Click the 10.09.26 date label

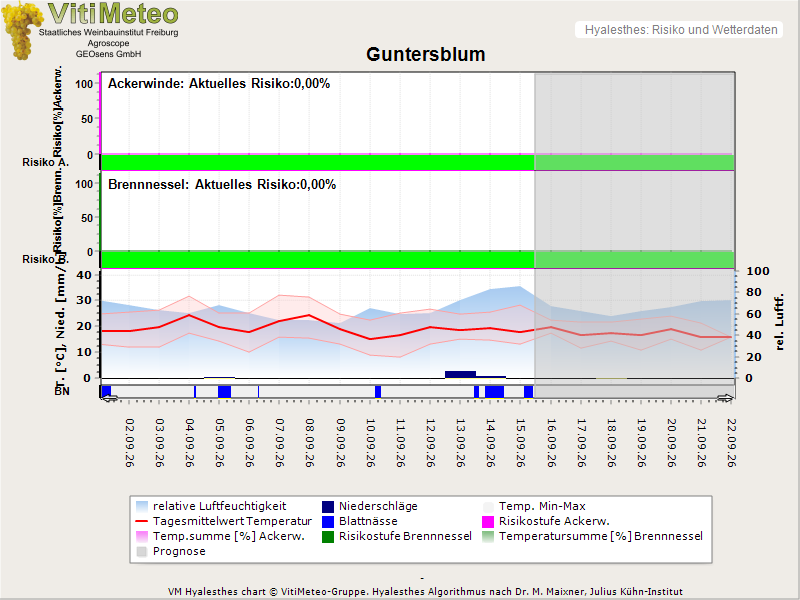(371, 443)
